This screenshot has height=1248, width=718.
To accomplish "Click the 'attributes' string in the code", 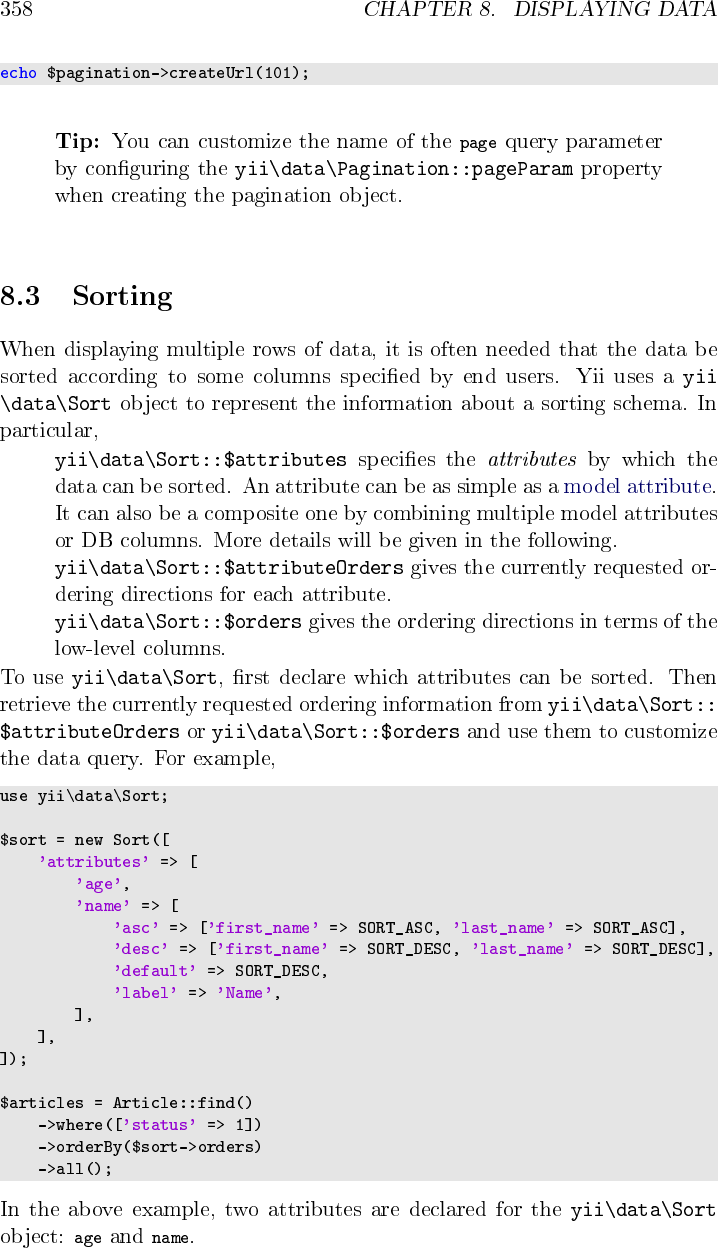I will [94, 862].
